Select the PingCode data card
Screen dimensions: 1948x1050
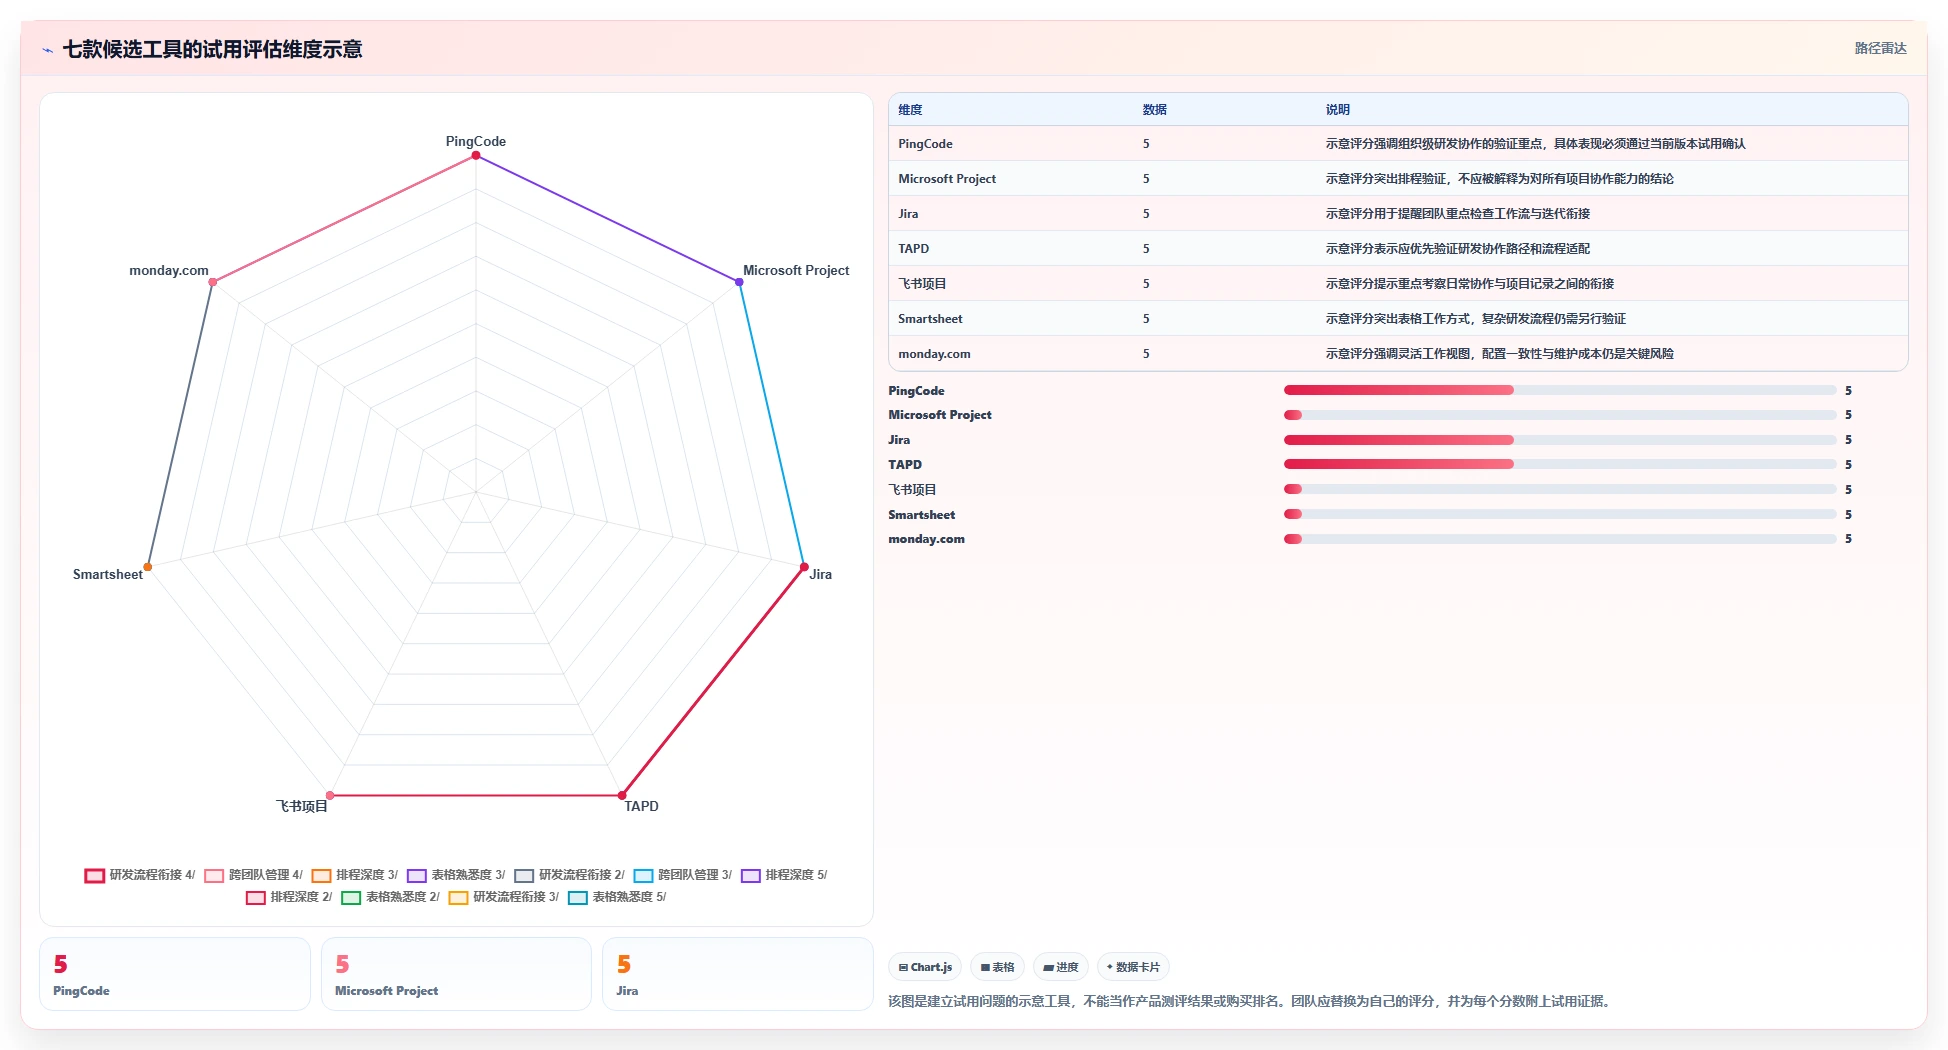[175, 974]
